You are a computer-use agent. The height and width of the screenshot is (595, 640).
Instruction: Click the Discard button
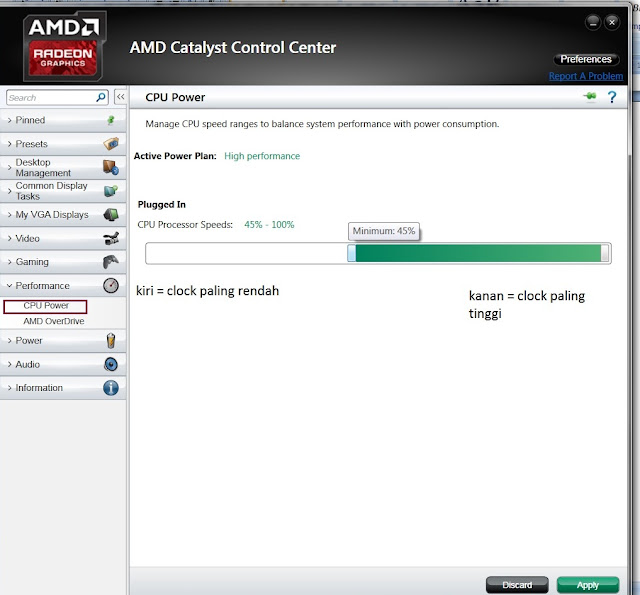517,585
